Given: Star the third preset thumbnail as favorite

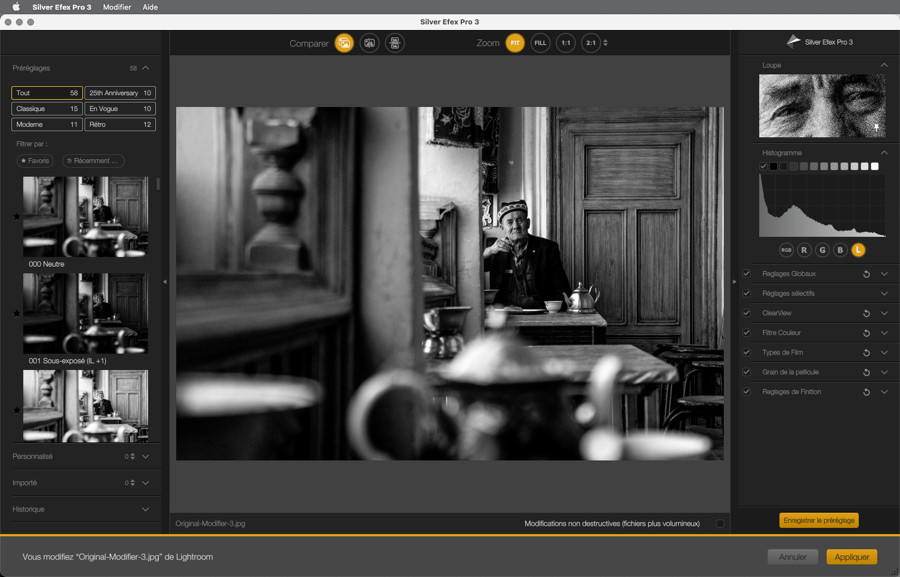Looking at the screenshot, I should (x=17, y=410).
